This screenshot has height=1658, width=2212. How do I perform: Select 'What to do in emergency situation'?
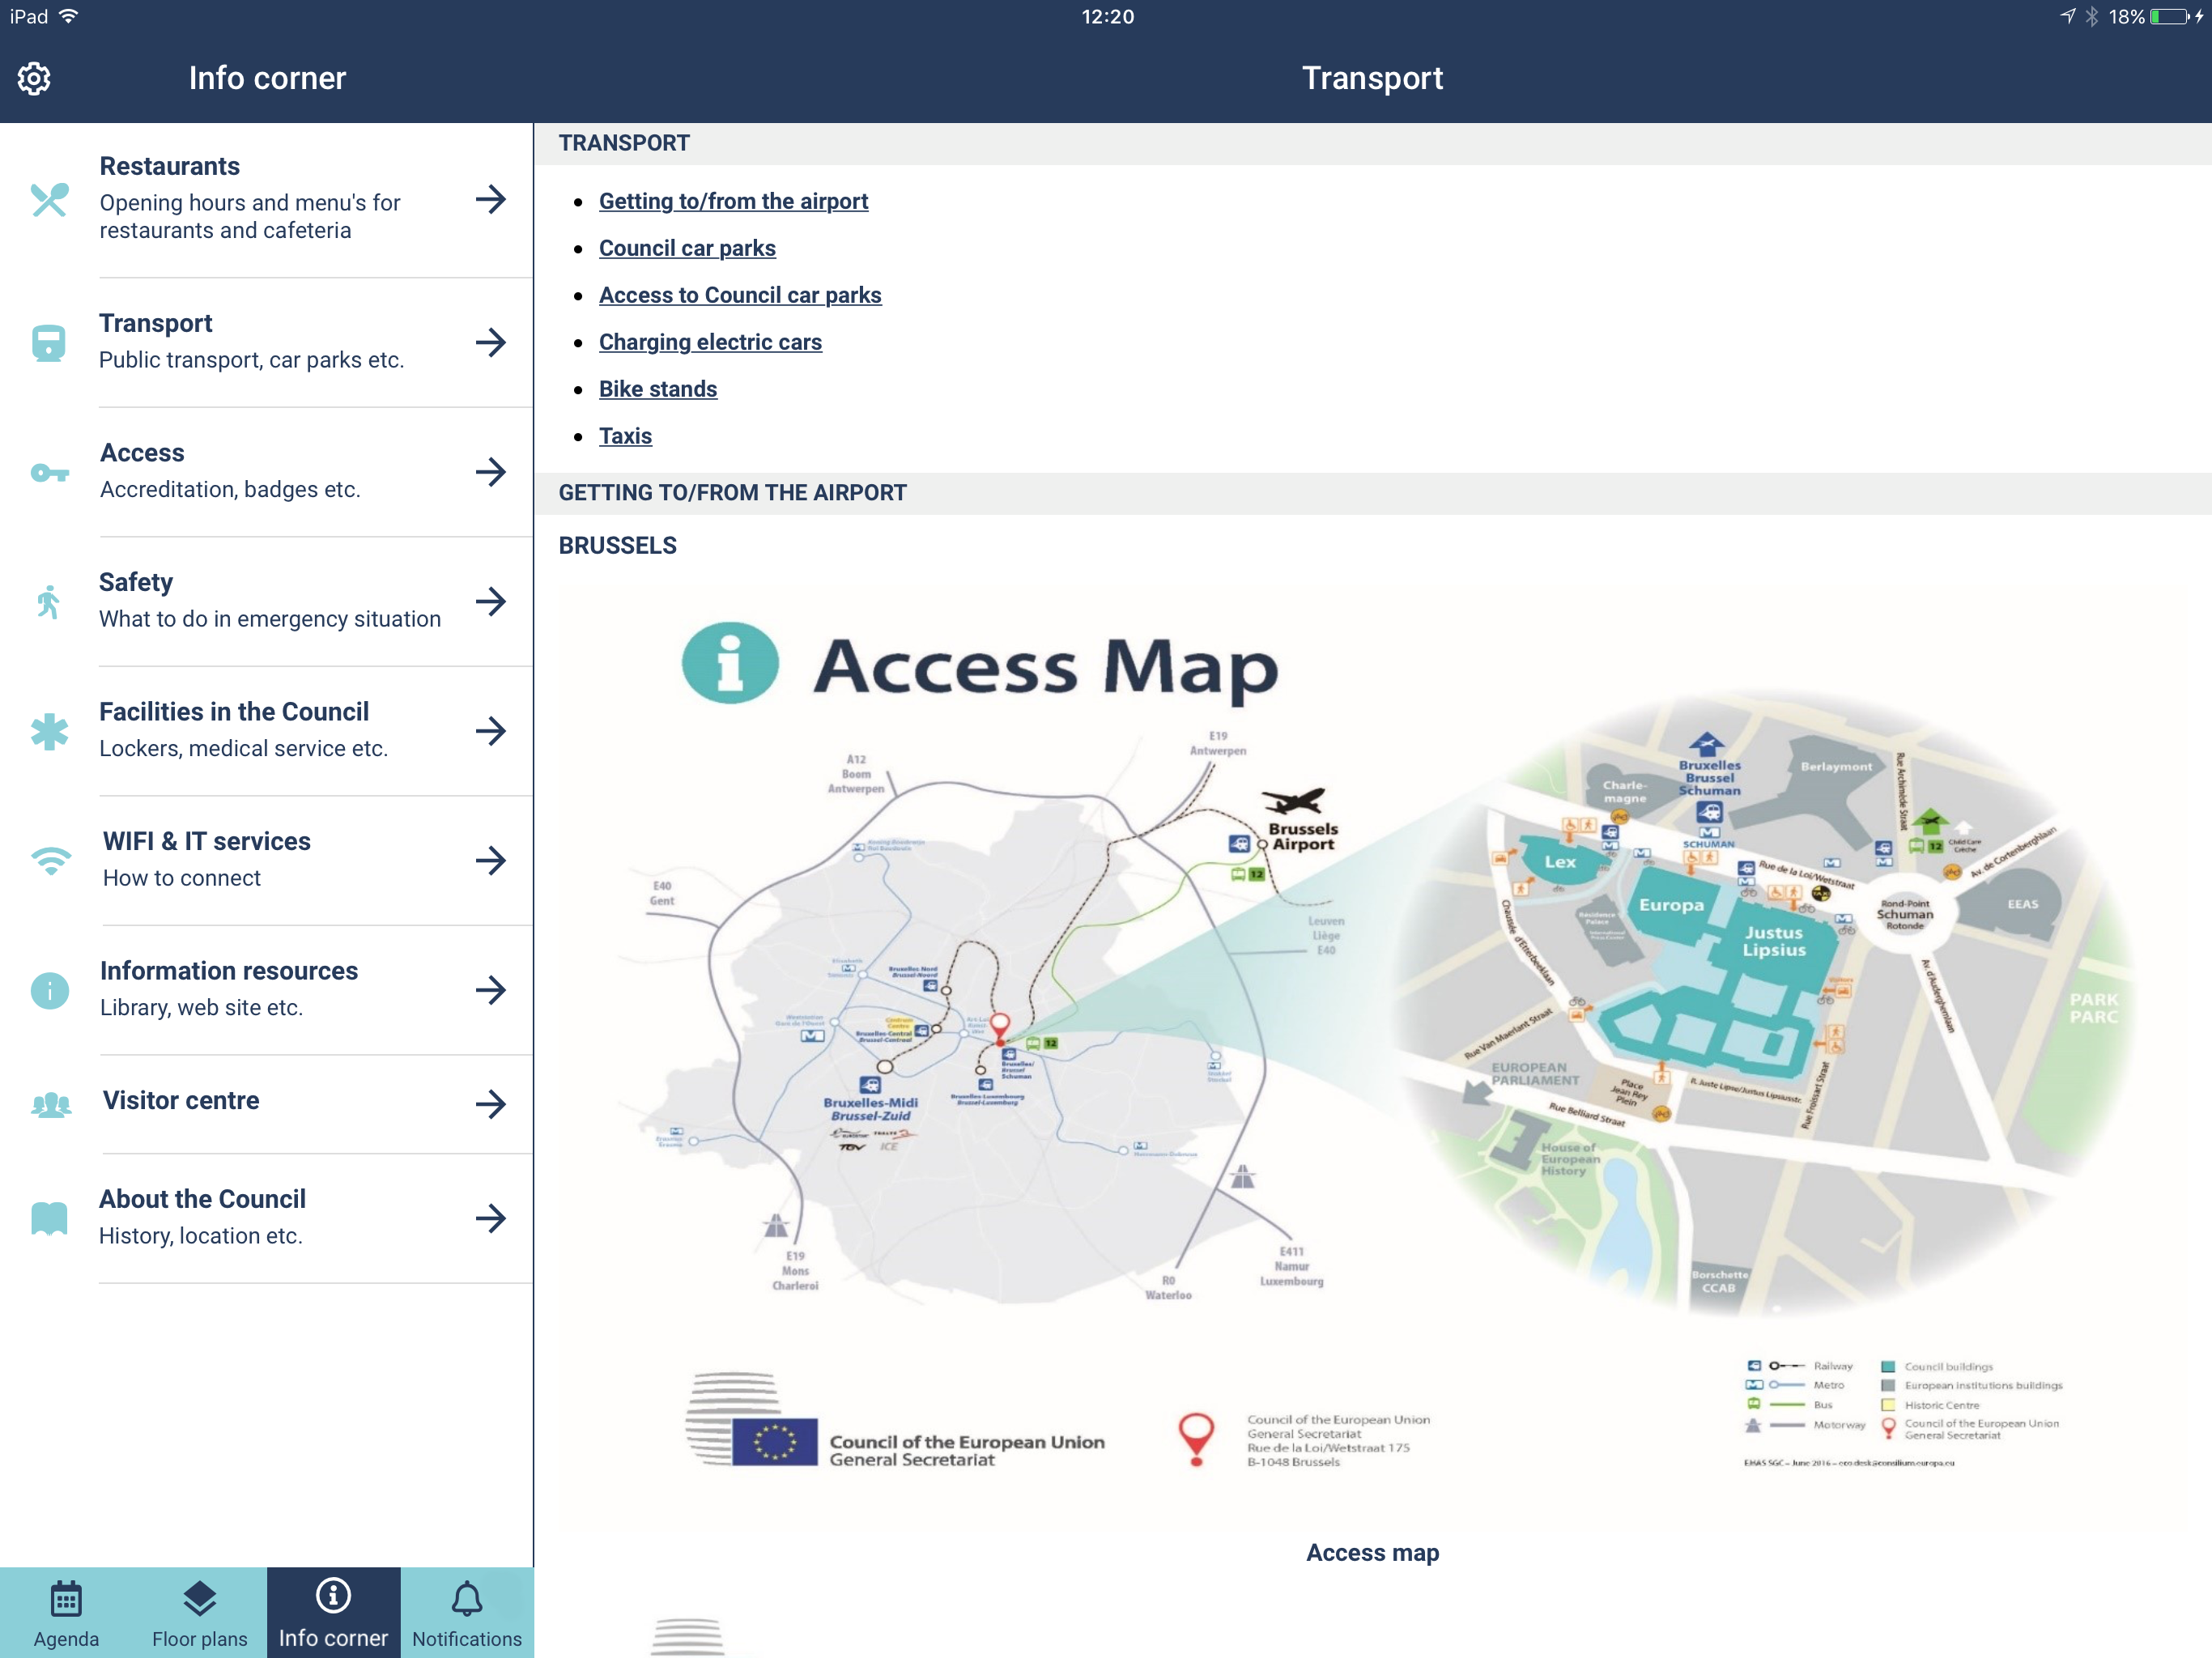pos(270,619)
